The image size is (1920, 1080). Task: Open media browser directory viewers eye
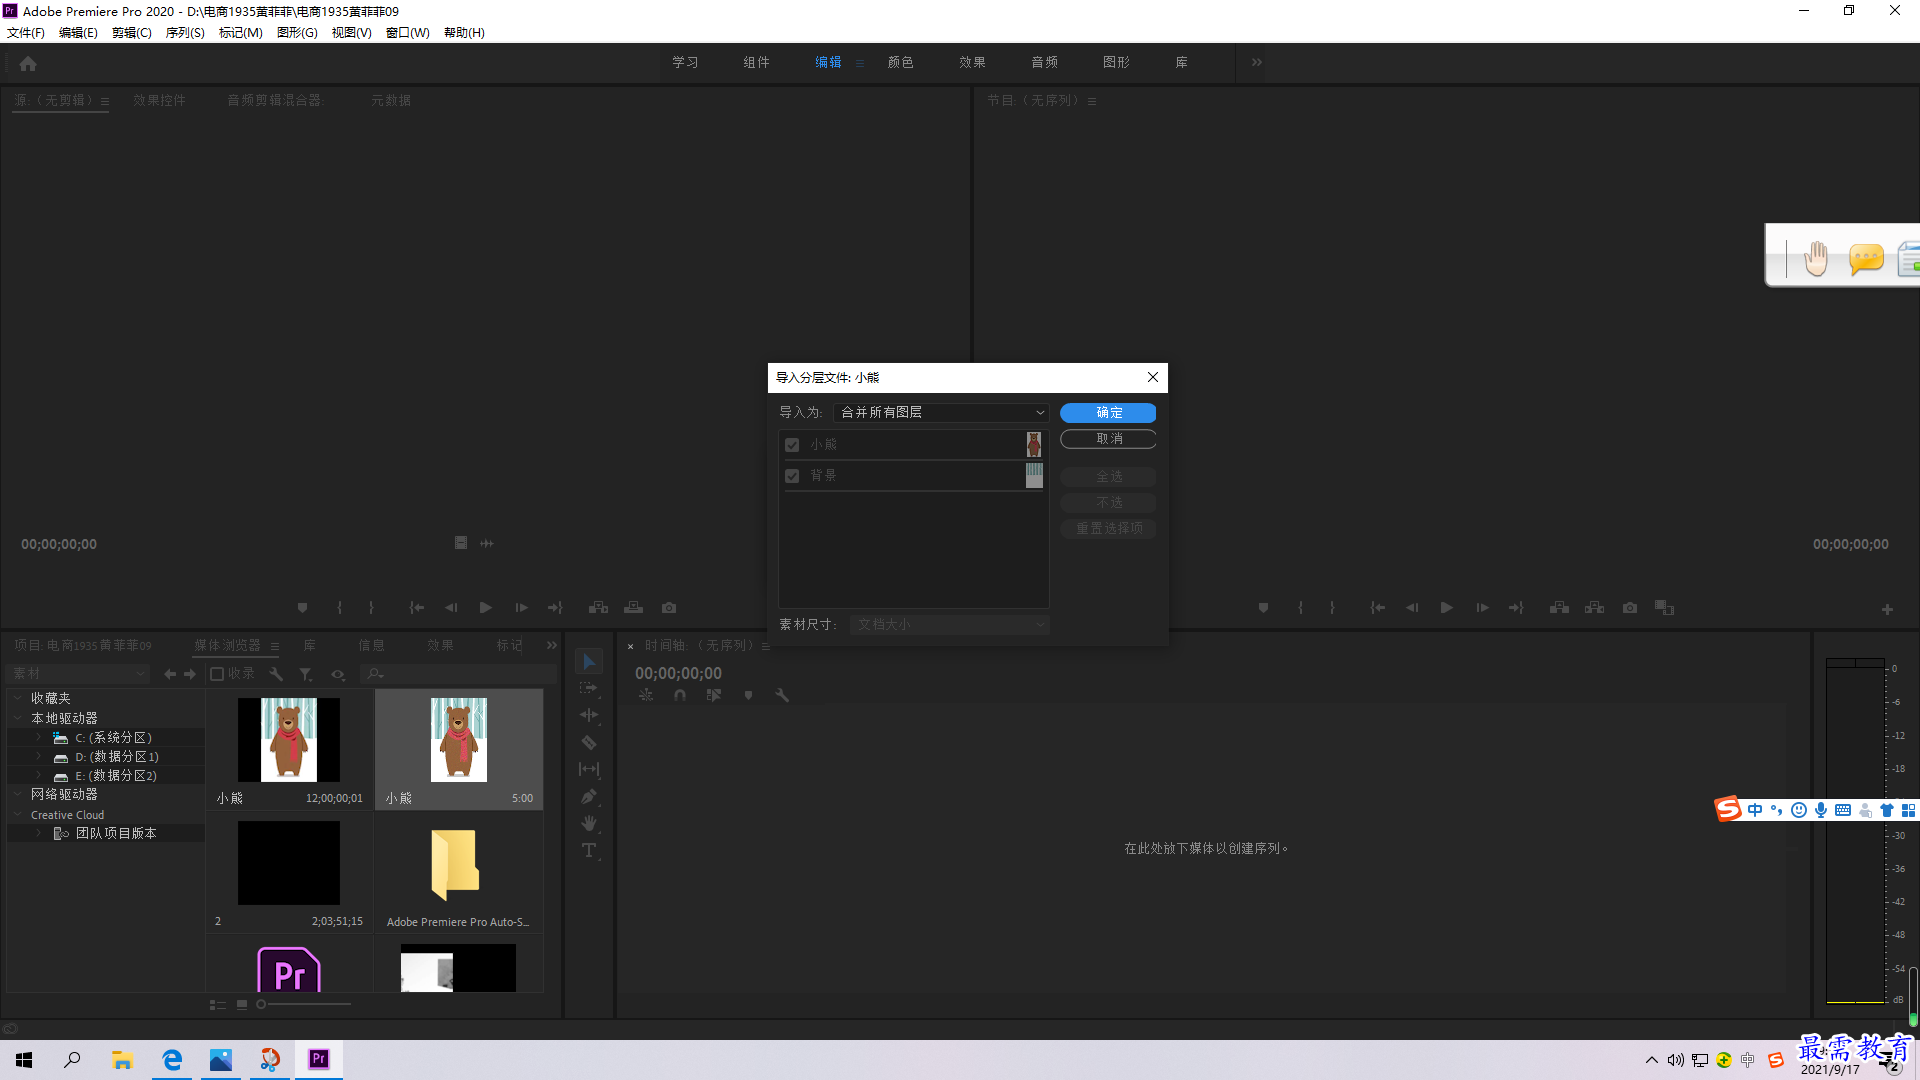click(338, 674)
